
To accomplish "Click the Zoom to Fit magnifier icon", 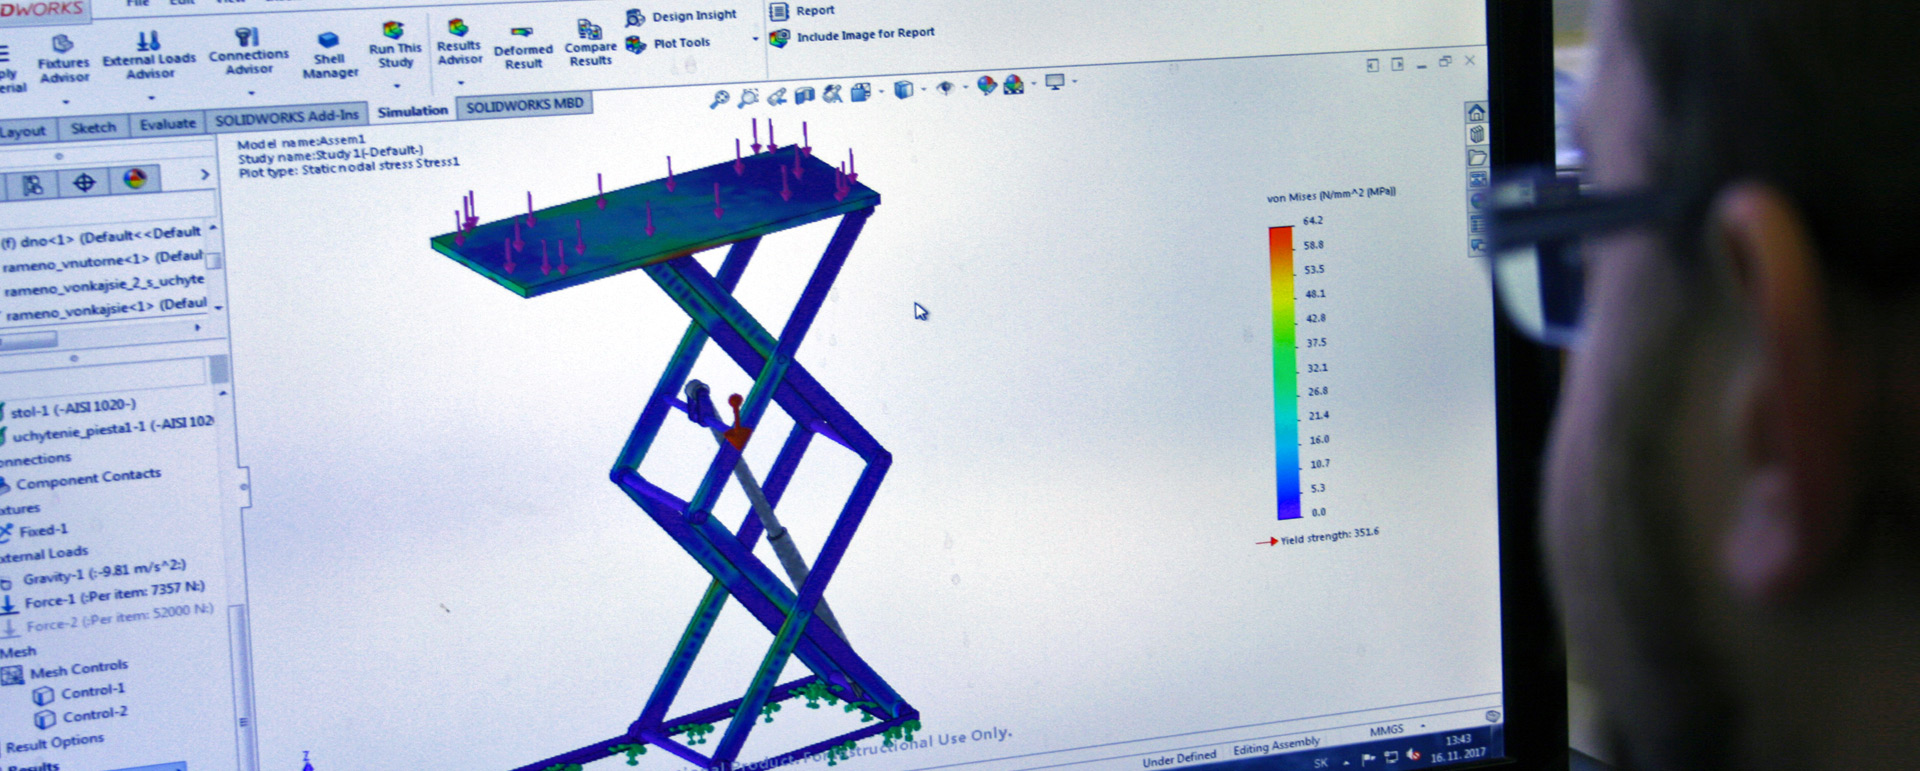I will [x=719, y=98].
